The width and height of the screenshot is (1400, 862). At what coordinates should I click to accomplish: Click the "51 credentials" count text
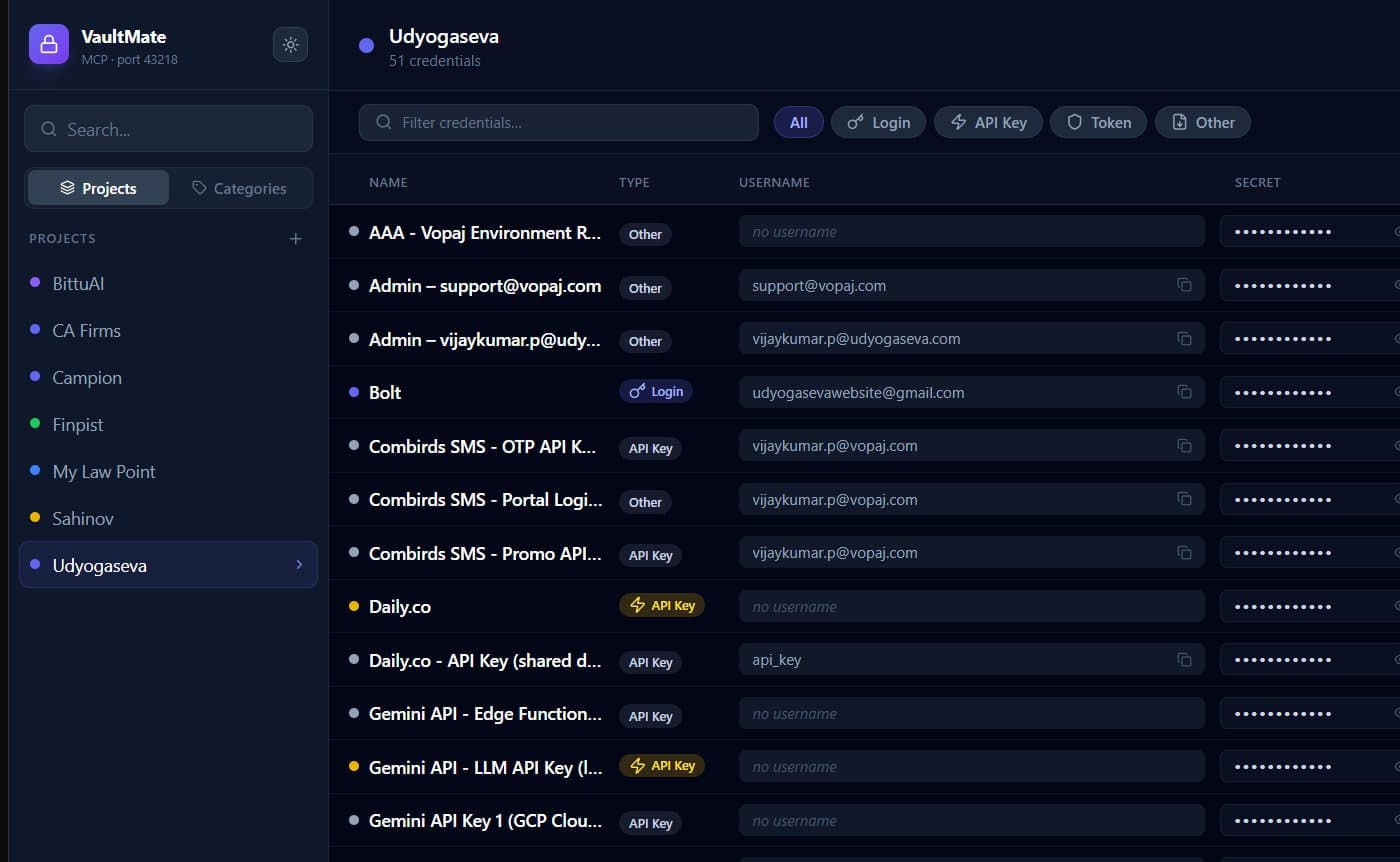(x=435, y=61)
